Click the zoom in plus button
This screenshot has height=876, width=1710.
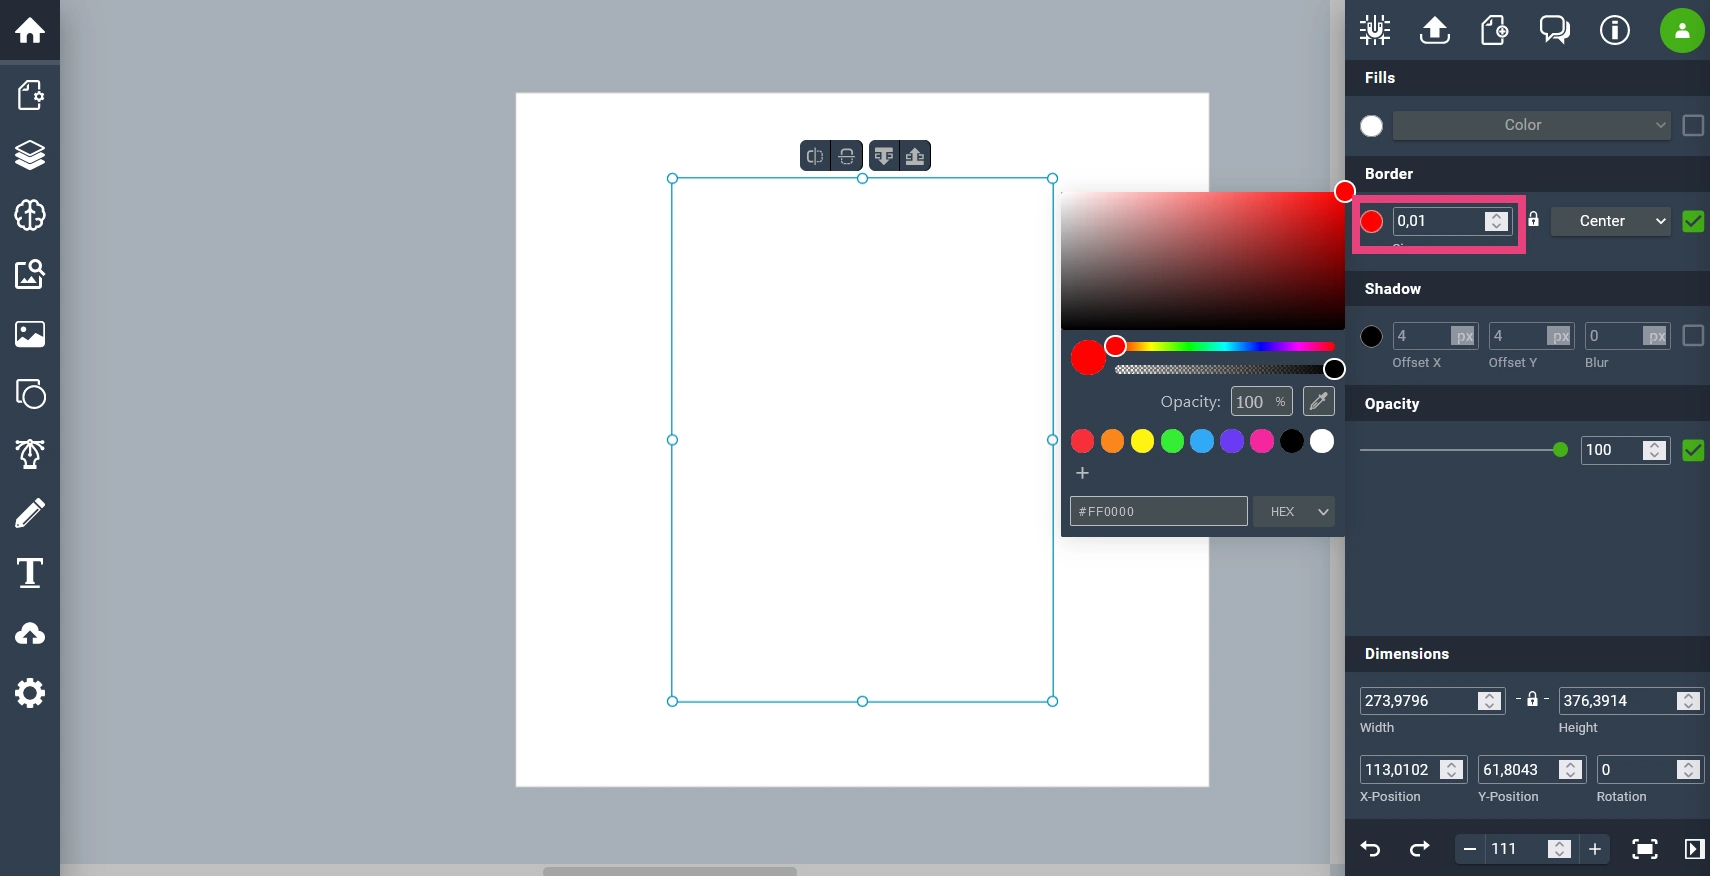click(x=1595, y=849)
